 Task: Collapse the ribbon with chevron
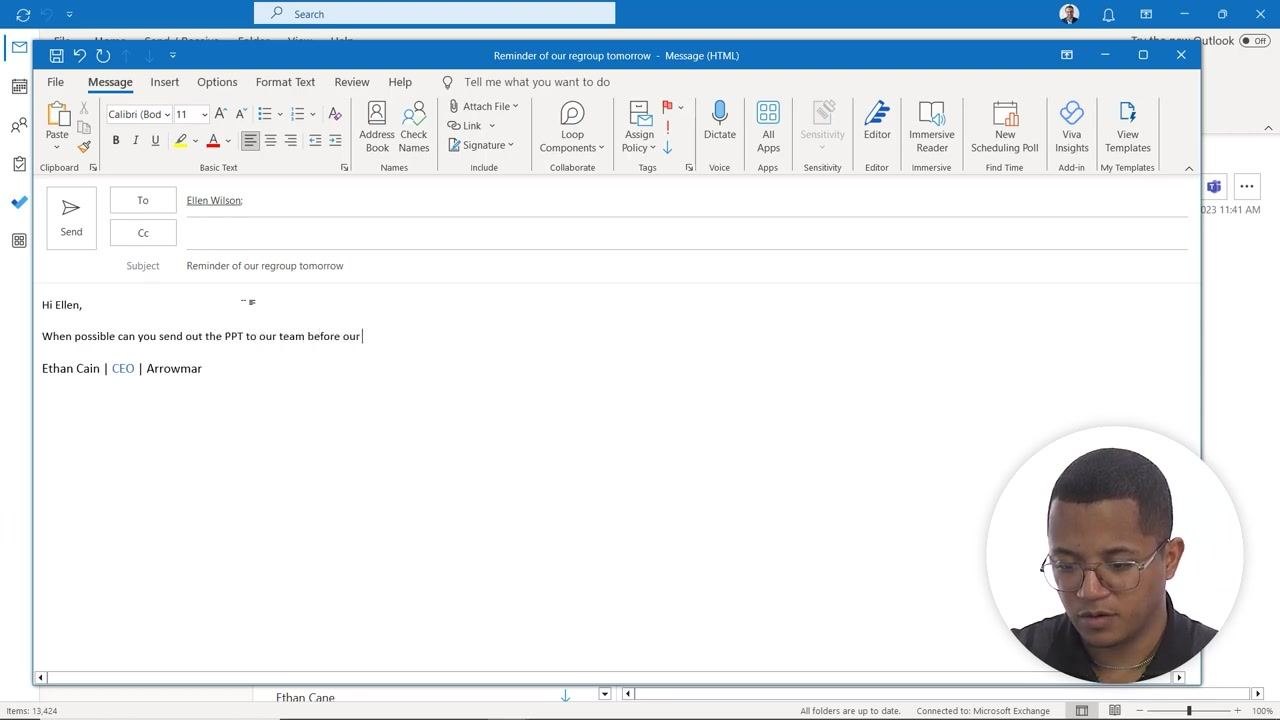1189,168
